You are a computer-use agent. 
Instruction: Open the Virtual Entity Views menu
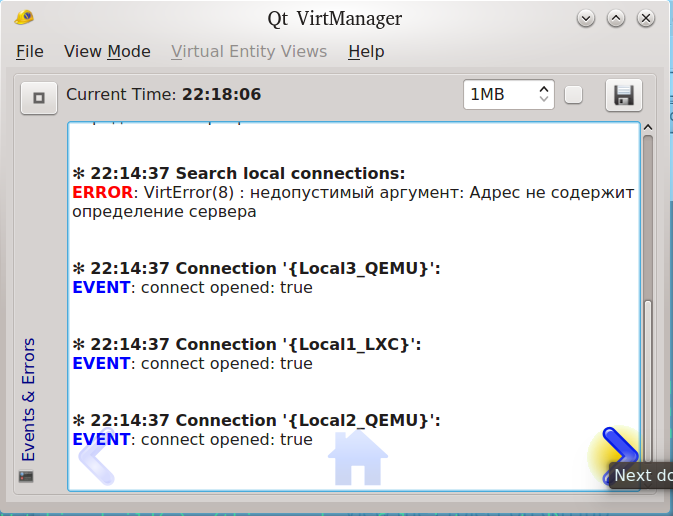tap(249, 52)
